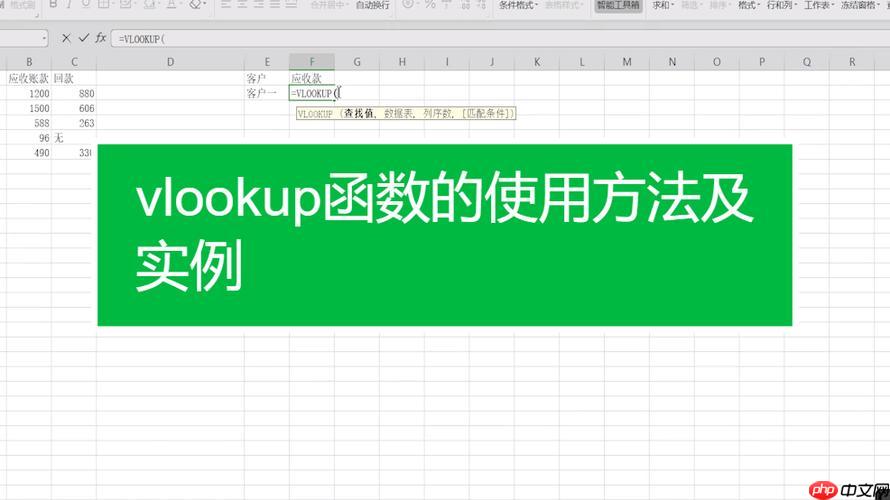
Task: Confirm the formula with the checkmark icon
Action: coord(83,38)
